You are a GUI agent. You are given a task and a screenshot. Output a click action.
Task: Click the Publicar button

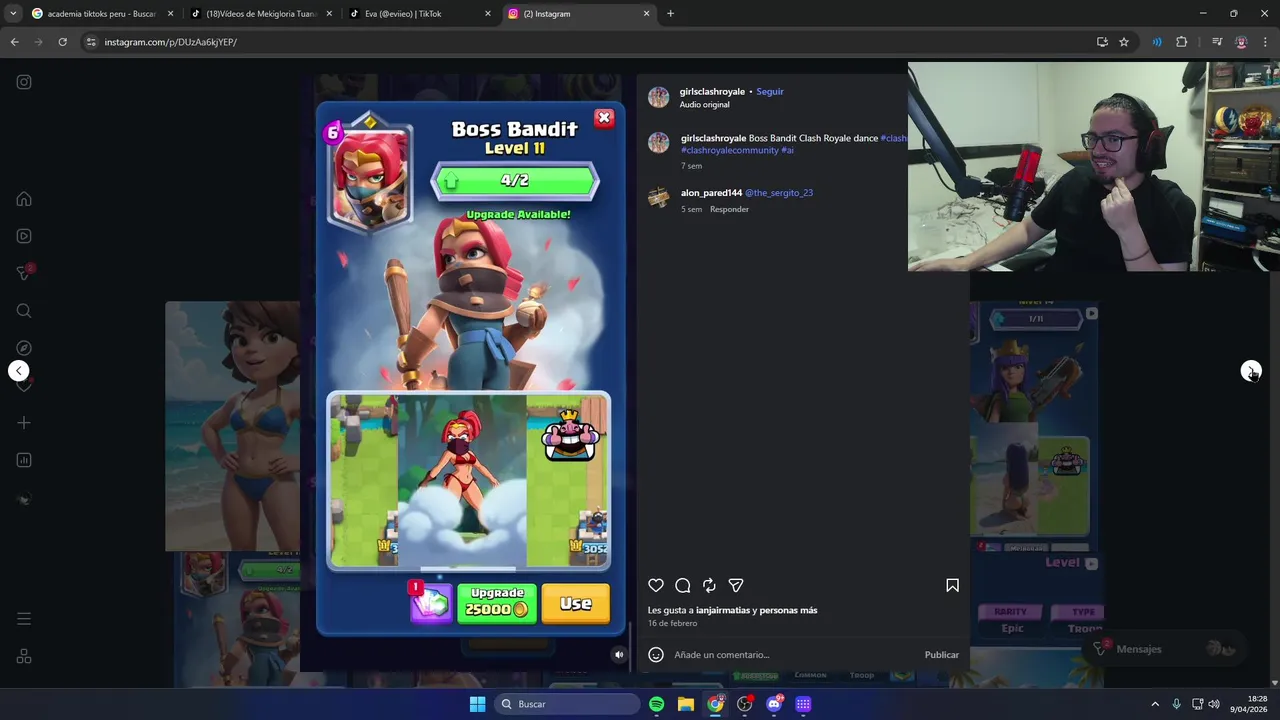[941, 655]
